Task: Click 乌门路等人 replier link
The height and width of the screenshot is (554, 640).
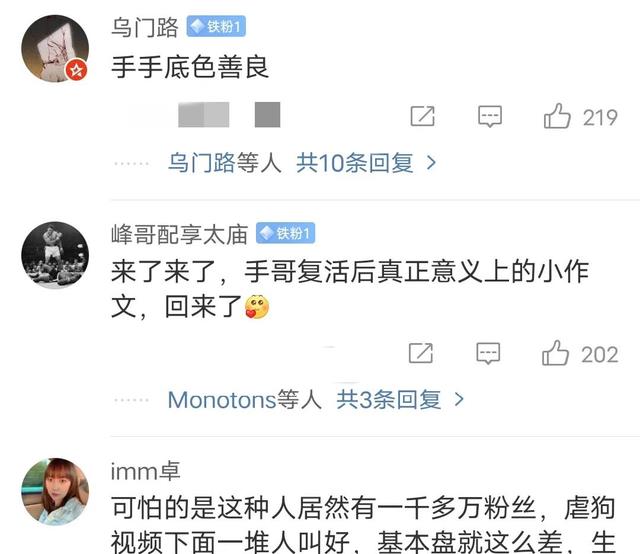Action: (225, 163)
